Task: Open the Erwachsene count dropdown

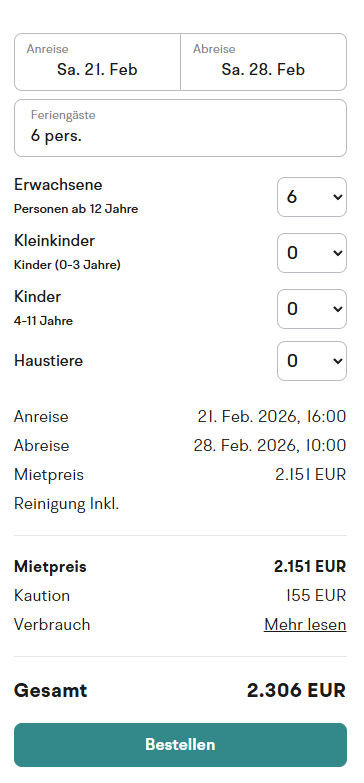Action: point(312,197)
